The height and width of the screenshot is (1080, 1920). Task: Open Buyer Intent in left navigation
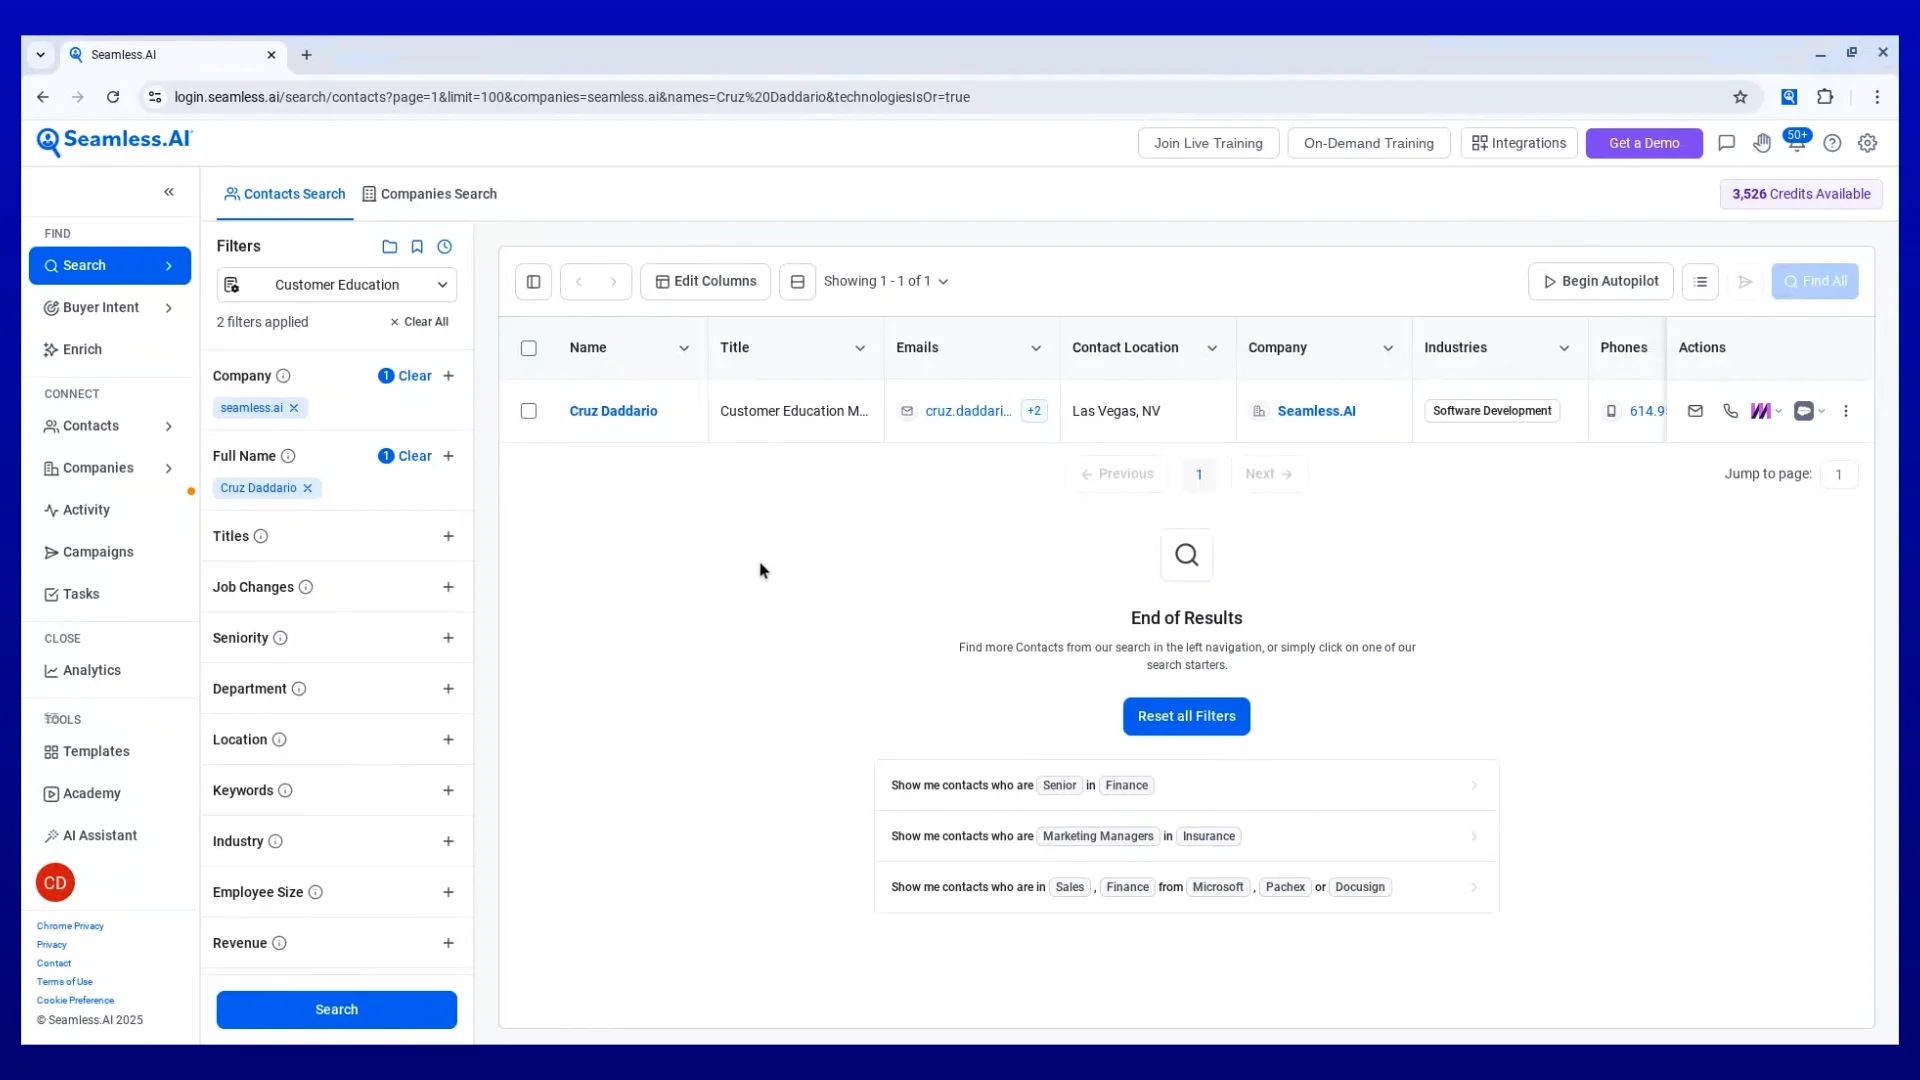101,308
